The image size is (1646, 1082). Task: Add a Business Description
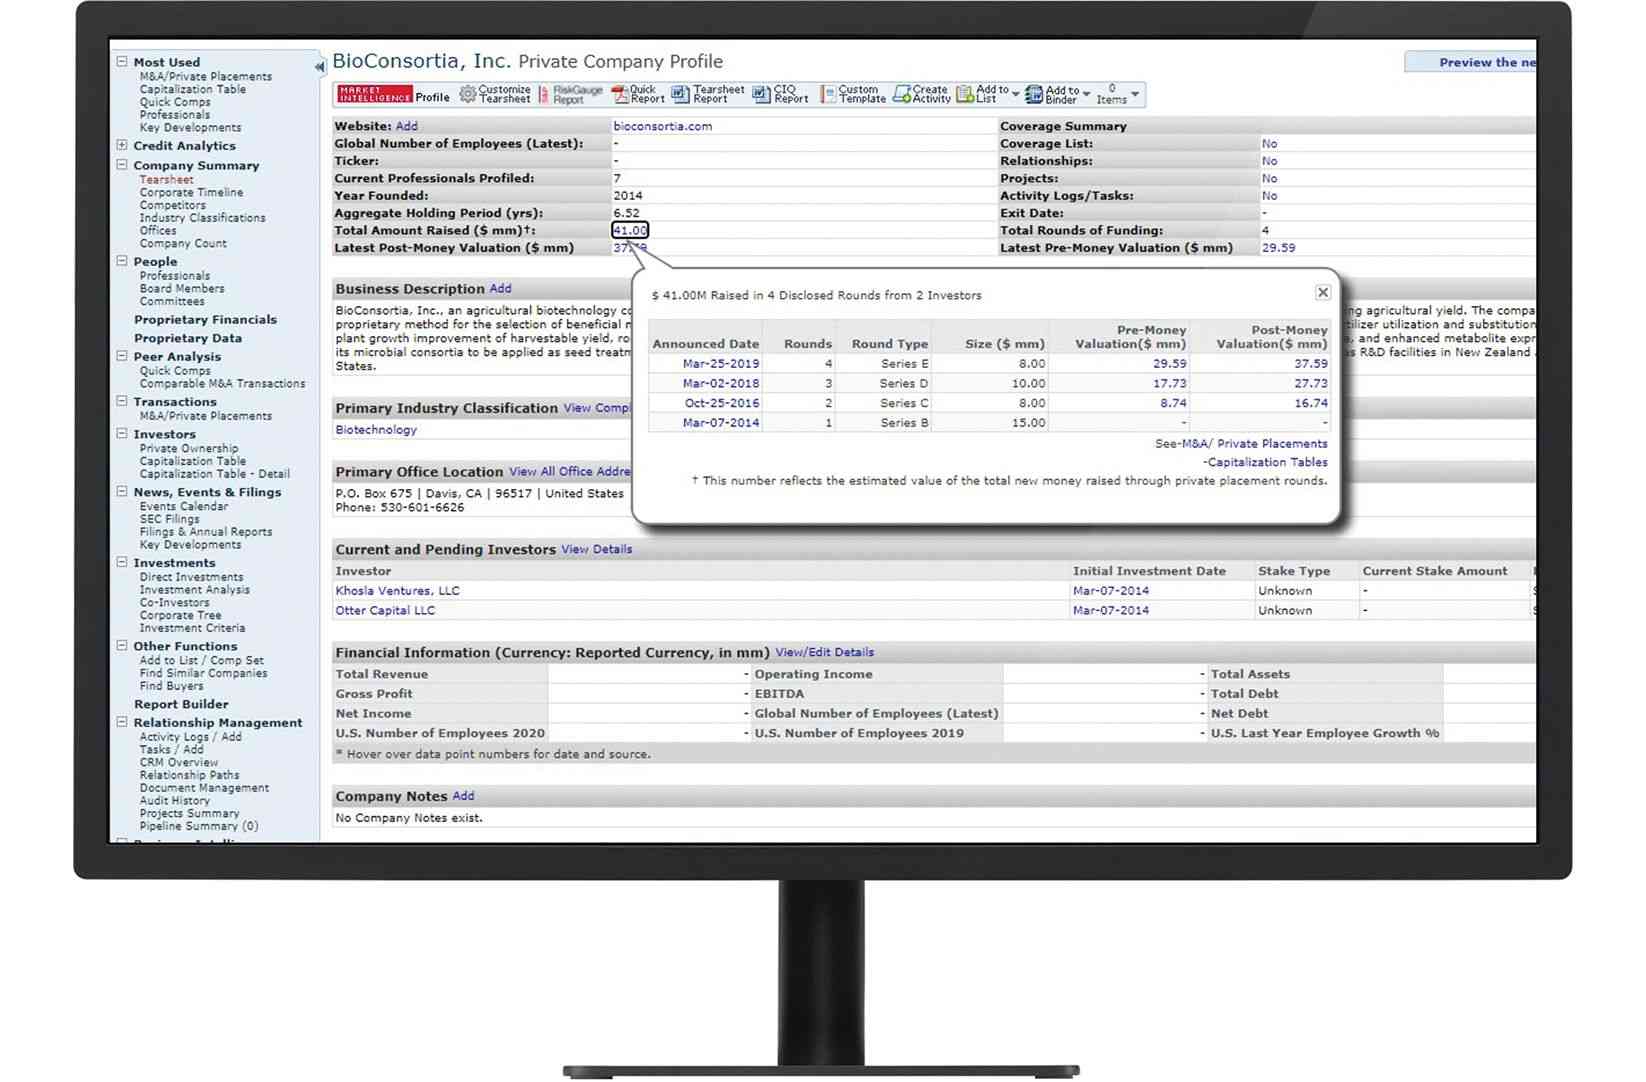pos(500,288)
